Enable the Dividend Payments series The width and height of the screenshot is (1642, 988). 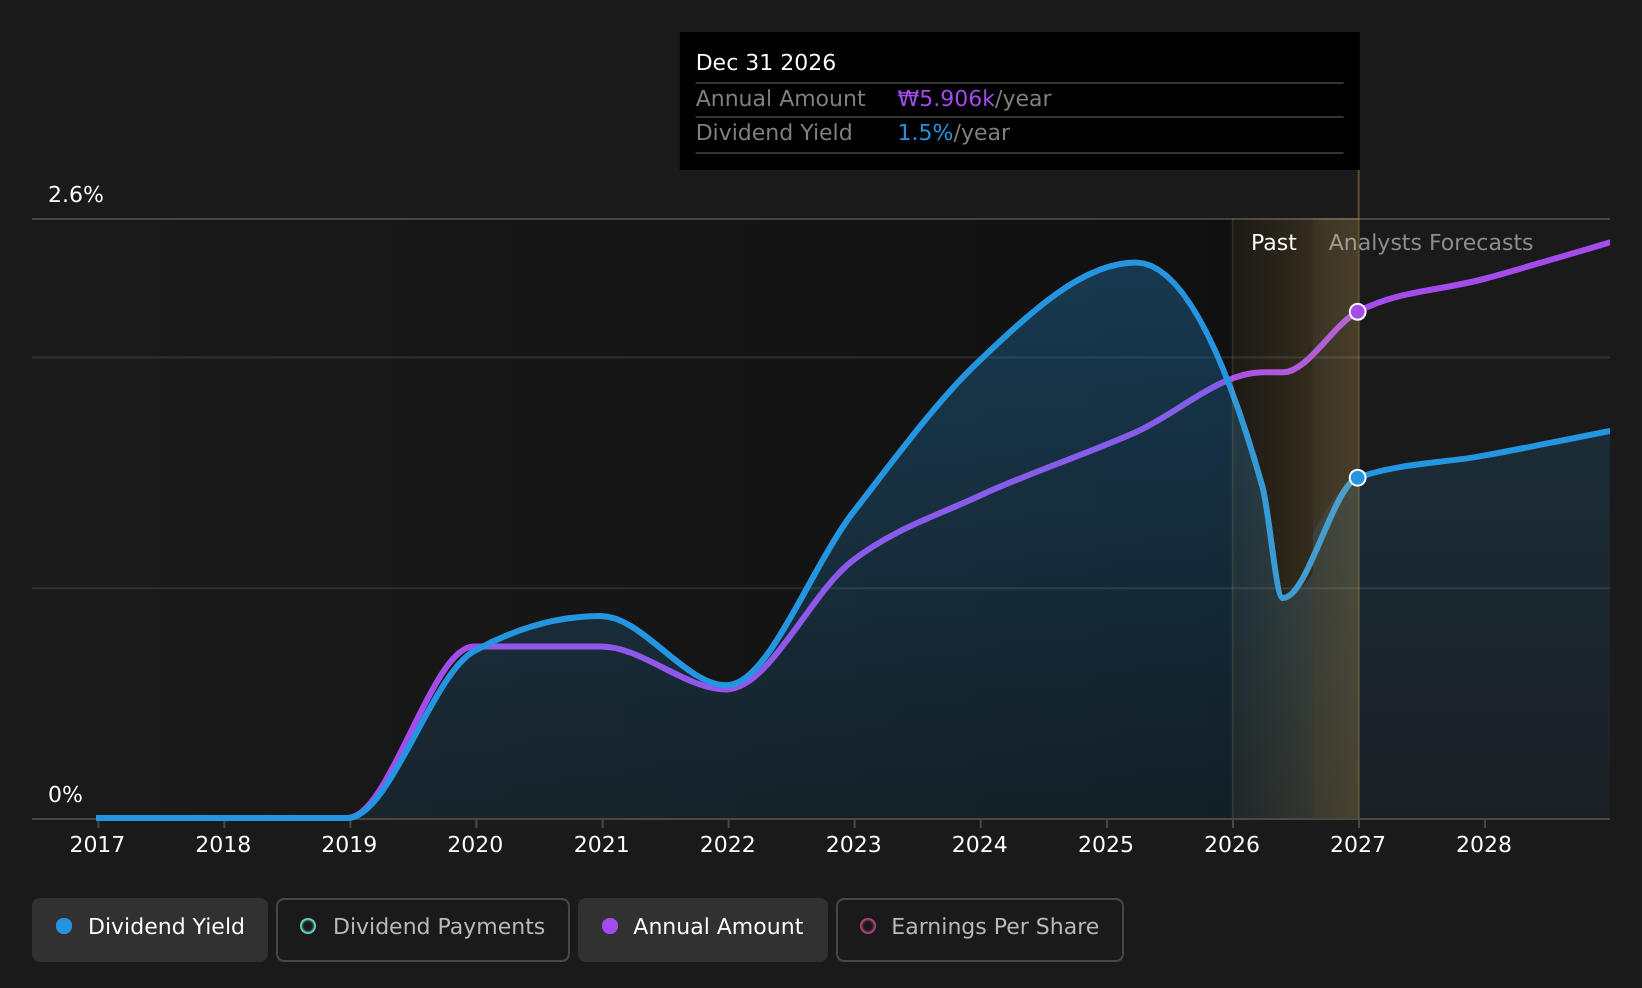423,929
